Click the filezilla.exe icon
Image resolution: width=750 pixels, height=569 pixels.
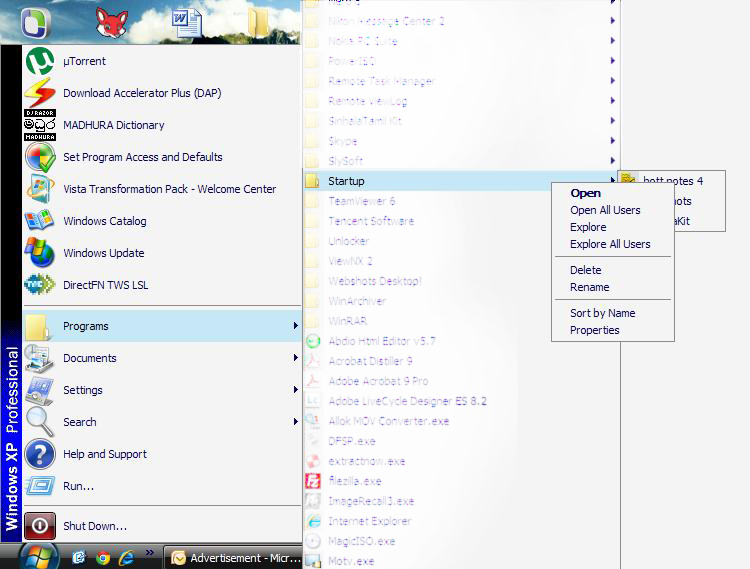(313, 481)
